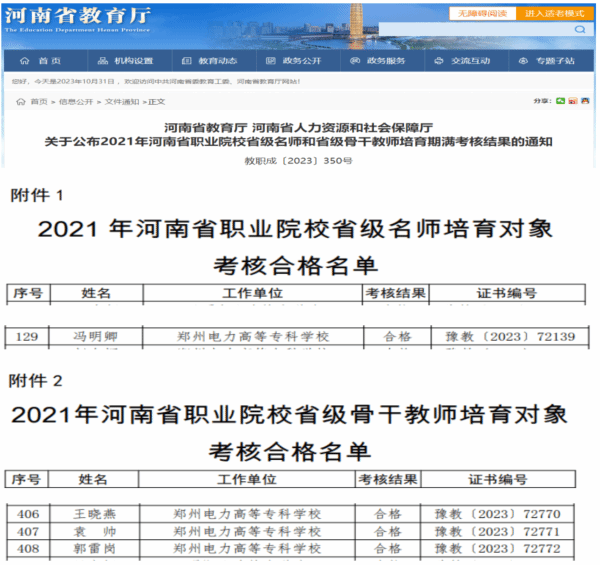600x565 pixels.
Task: Select the 附件 2 heading
Action: tap(35, 381)
